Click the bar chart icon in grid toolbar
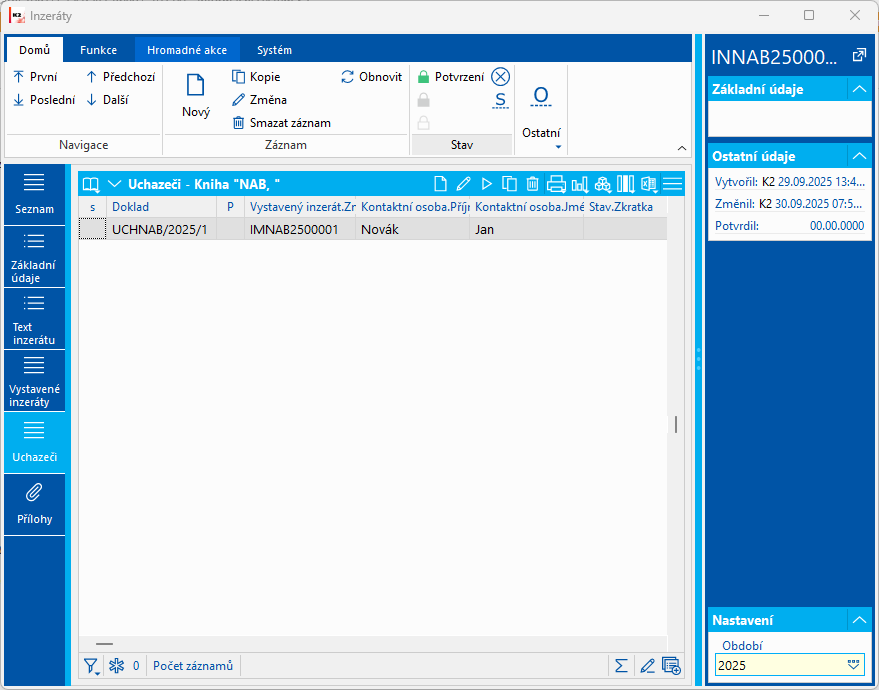Screen dimensions: 879x690 tap(580, 184)
